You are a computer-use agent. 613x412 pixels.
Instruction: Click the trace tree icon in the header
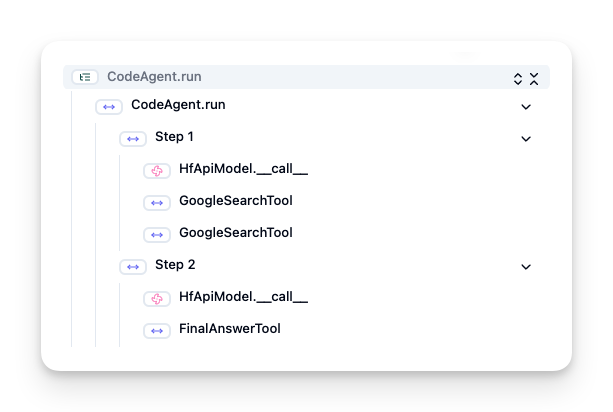click(85, 77)
